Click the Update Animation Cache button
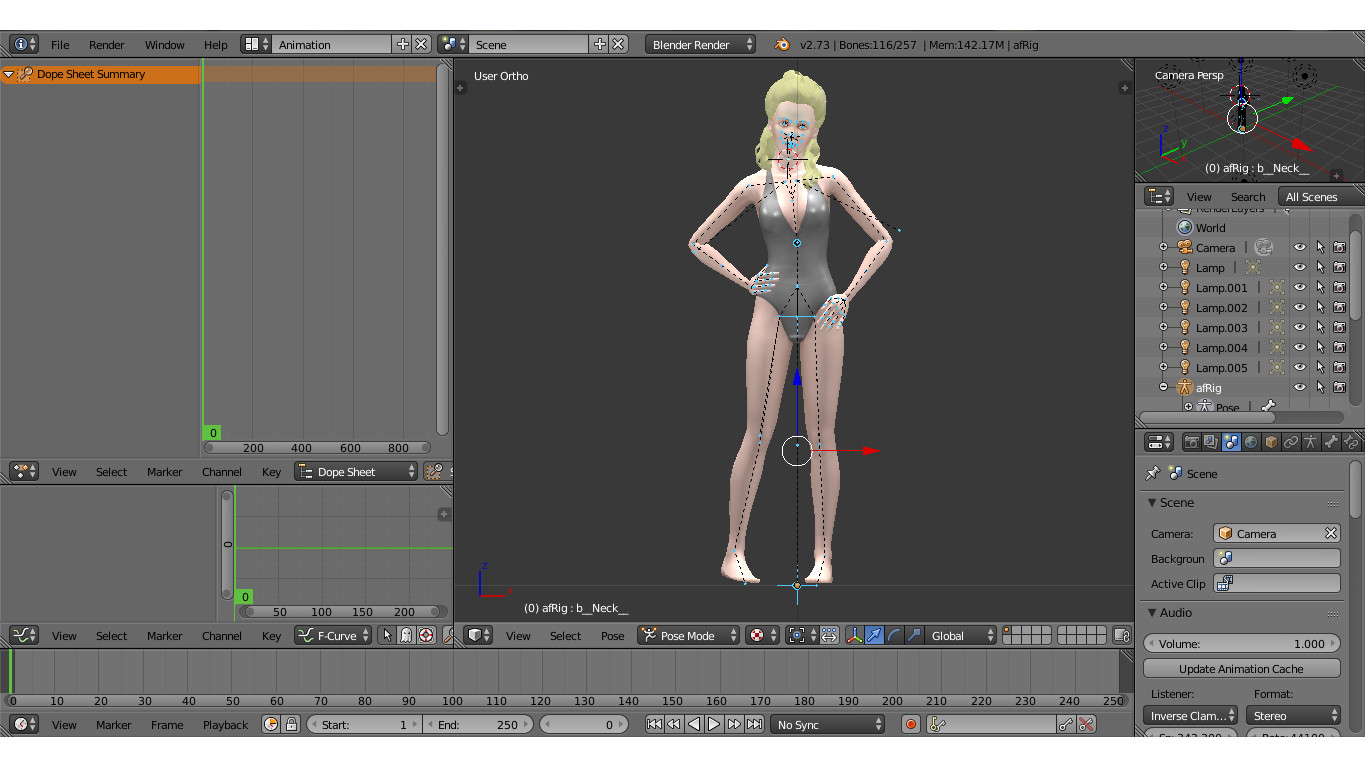 tap(1241, 668)
